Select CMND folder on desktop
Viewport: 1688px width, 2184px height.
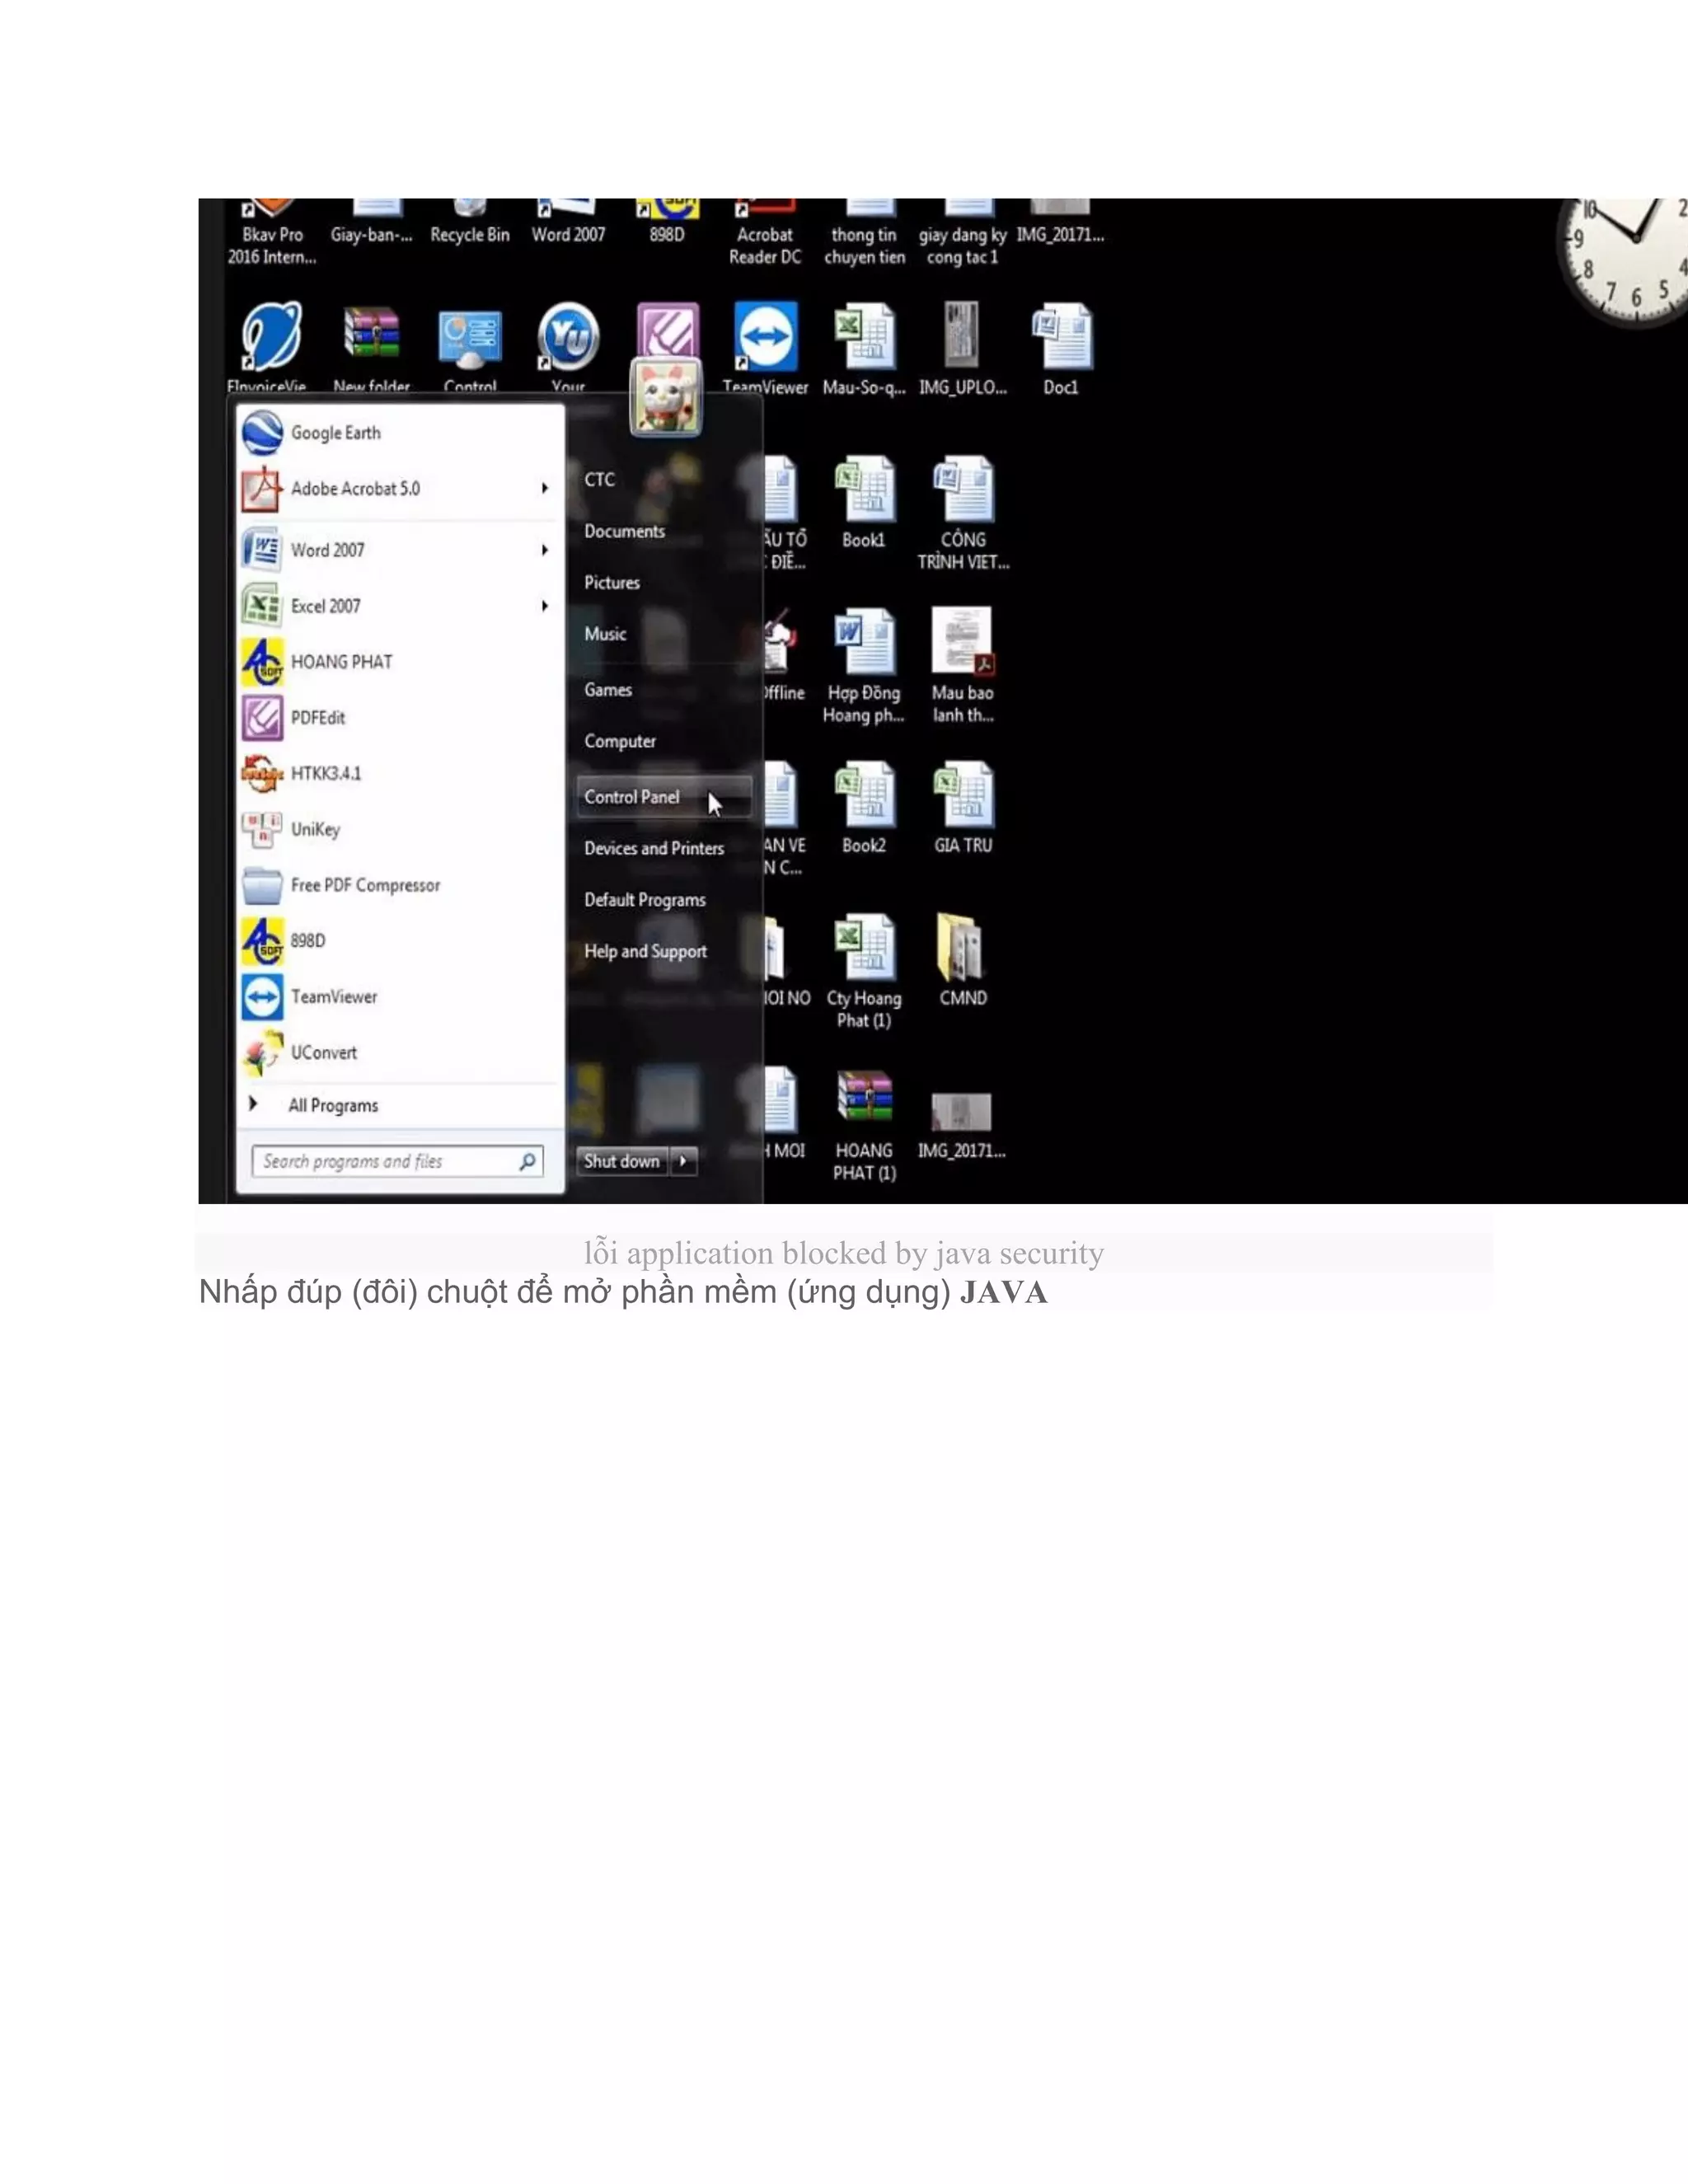click(963, 960)
